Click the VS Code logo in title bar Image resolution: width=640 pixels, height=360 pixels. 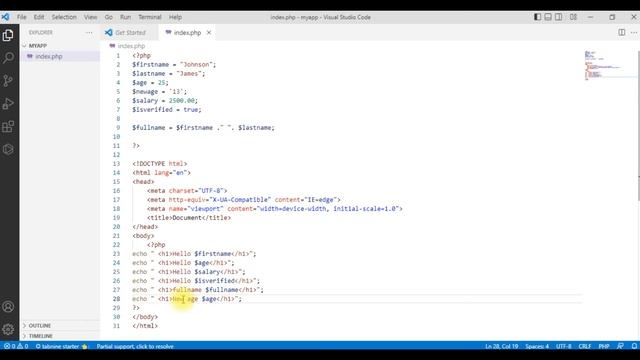click(x=5, y=17)
